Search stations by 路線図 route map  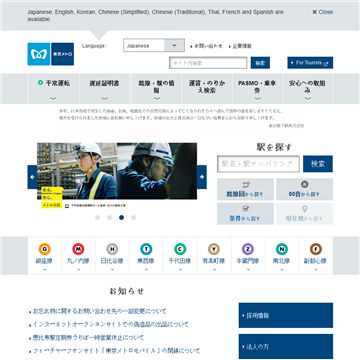pos(245,189)
